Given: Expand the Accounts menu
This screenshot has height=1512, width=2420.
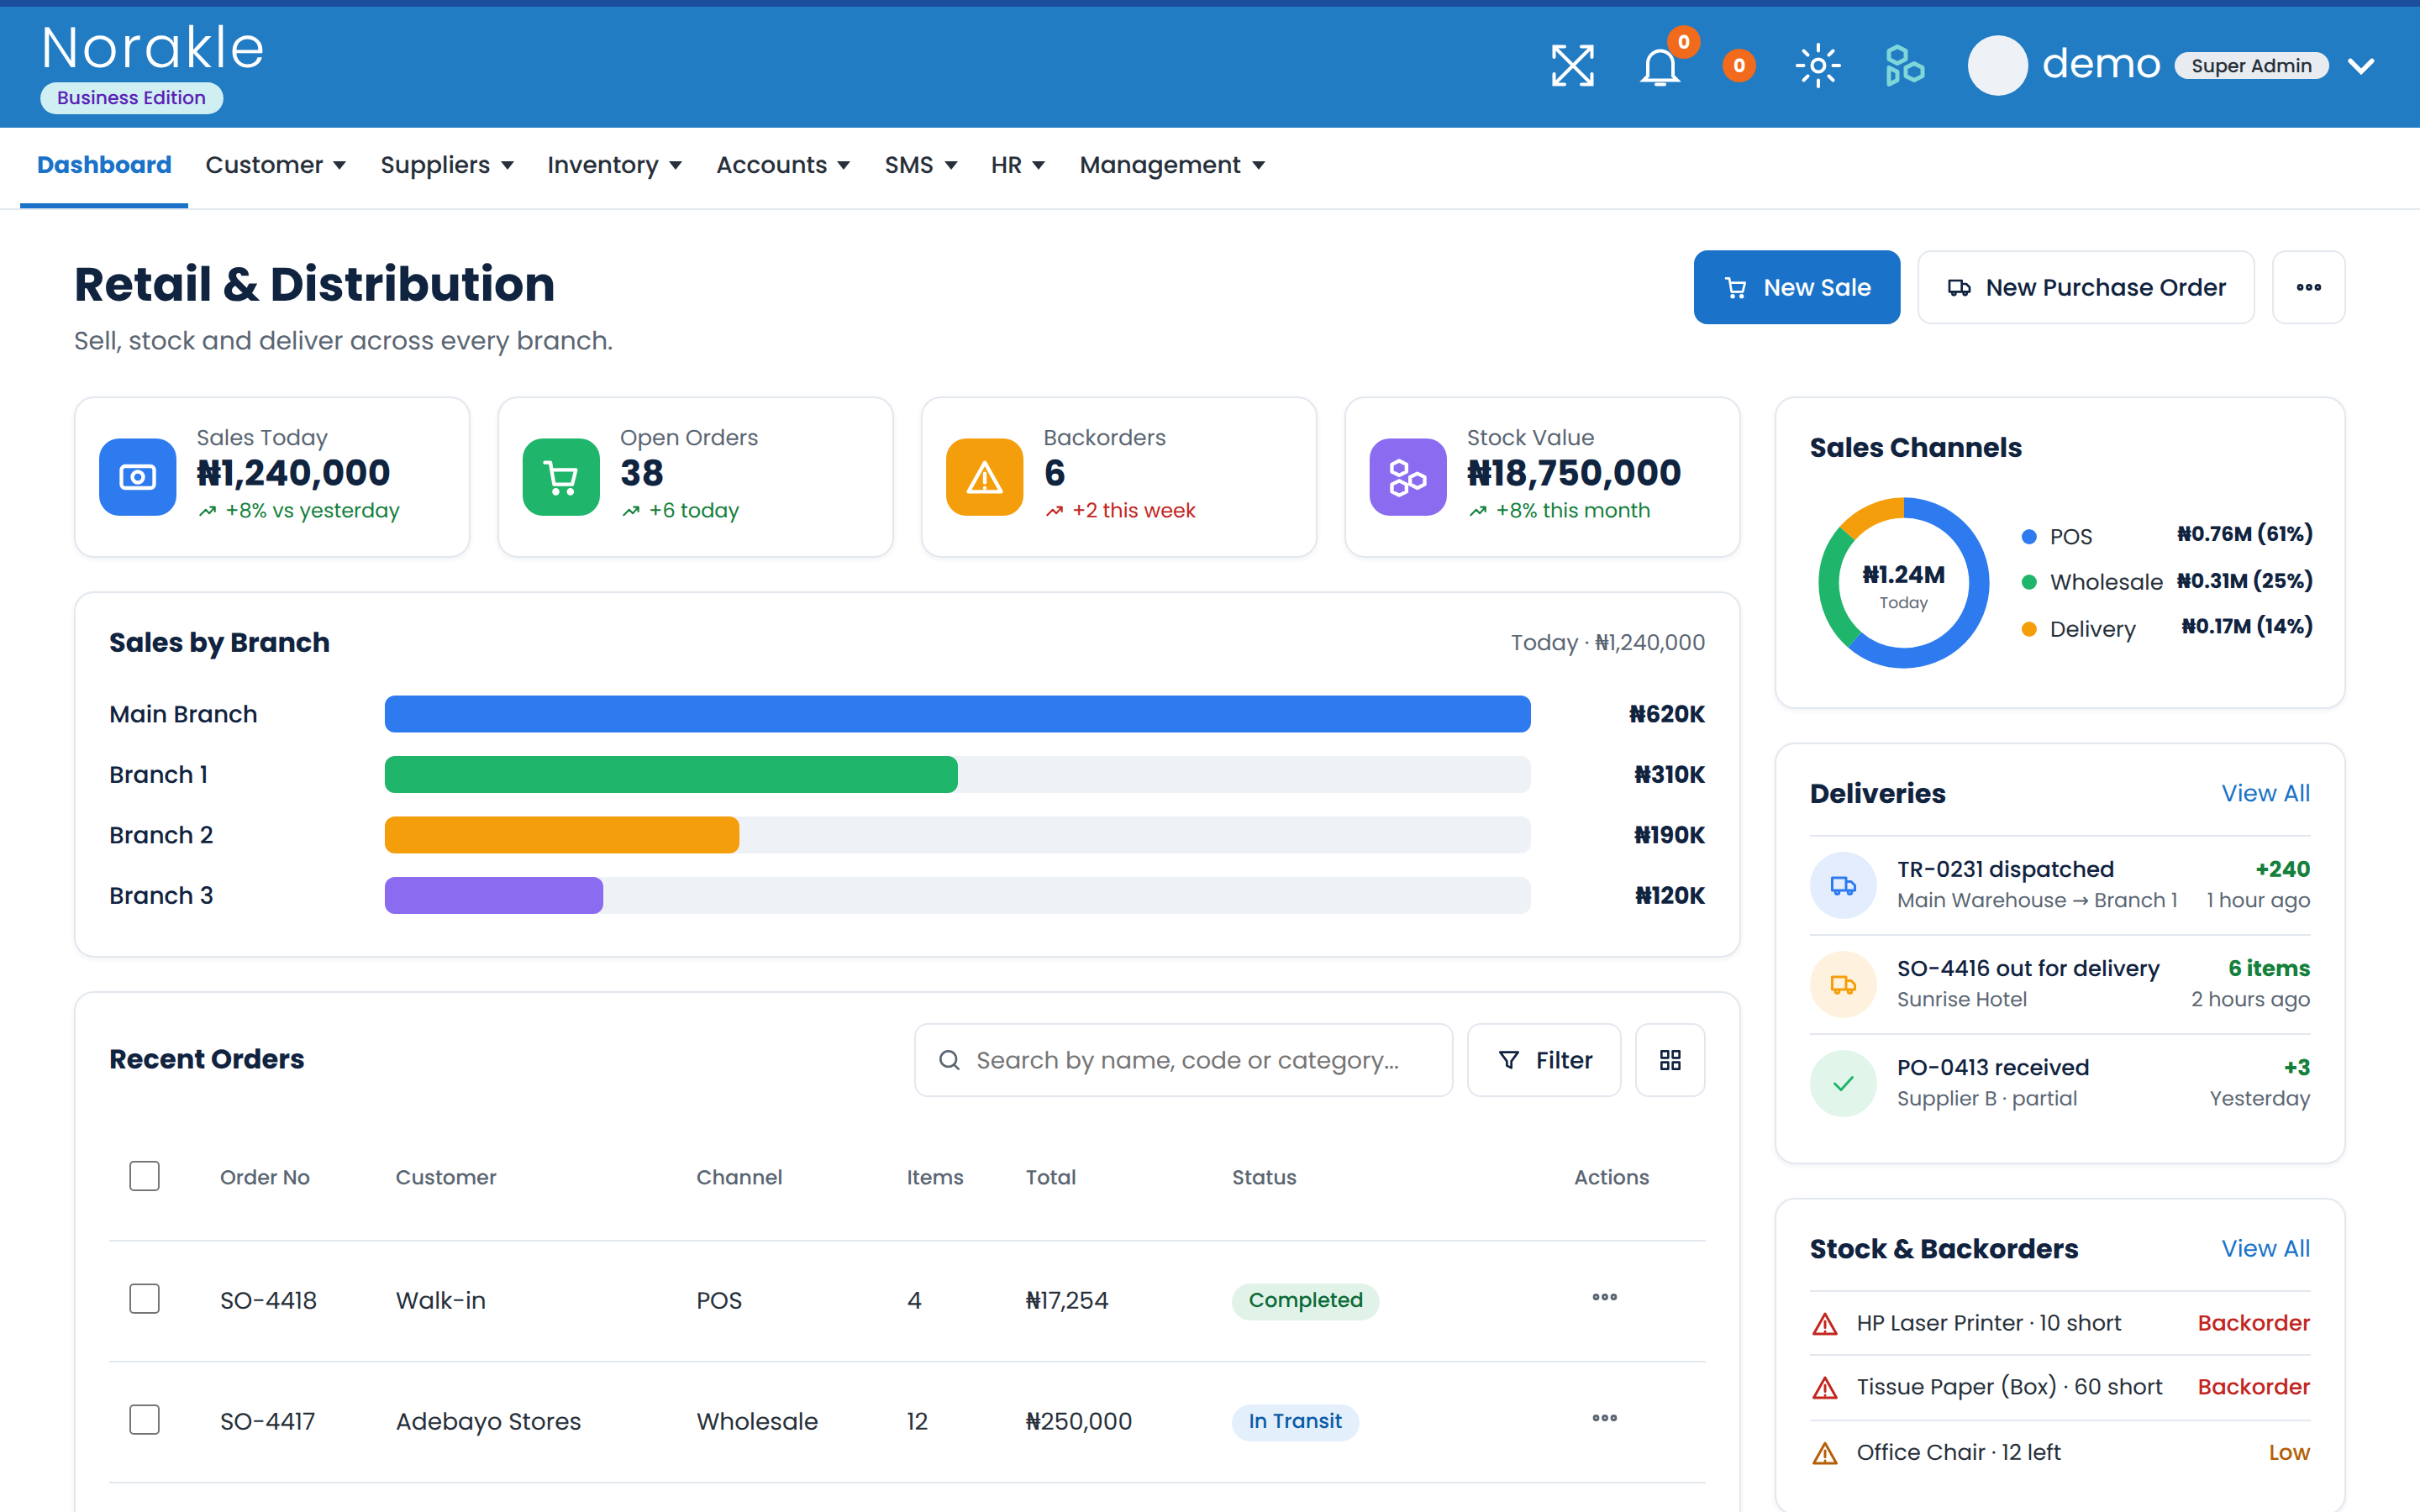Looking at the screenshot, I should point(783,165).
